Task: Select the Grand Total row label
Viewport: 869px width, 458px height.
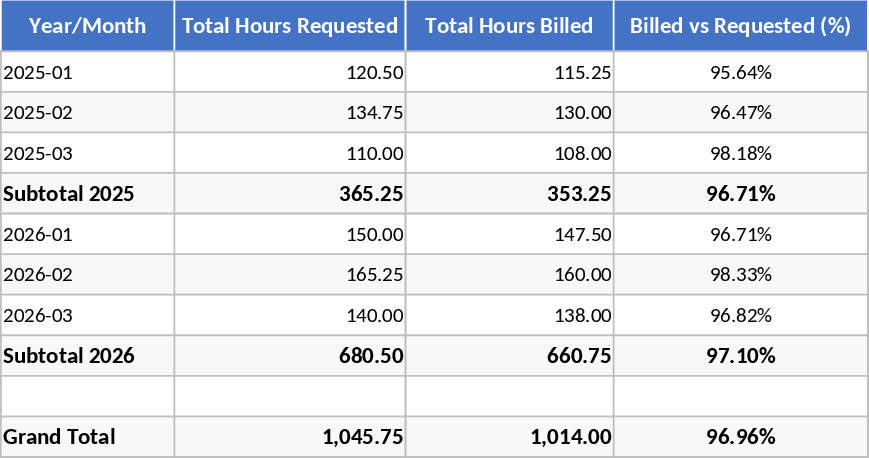Action: pyautogui.click(x=60, y=437)
